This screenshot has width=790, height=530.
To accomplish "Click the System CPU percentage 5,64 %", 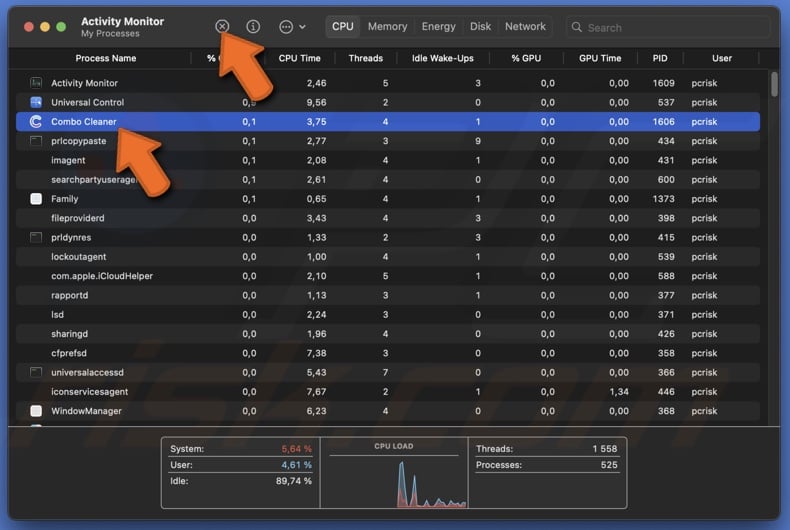I will [x=296, y=448].
